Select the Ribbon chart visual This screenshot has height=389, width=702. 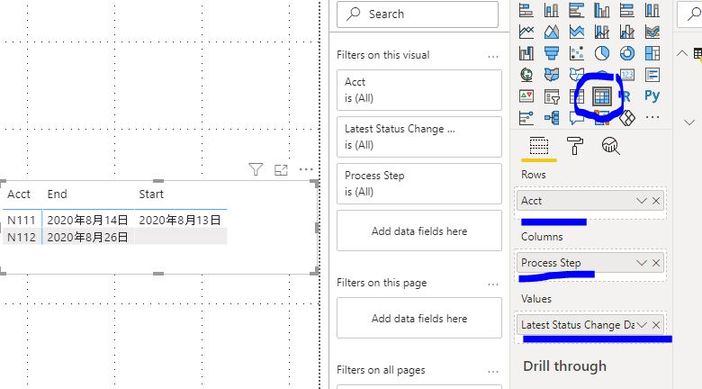coord(652,31)
